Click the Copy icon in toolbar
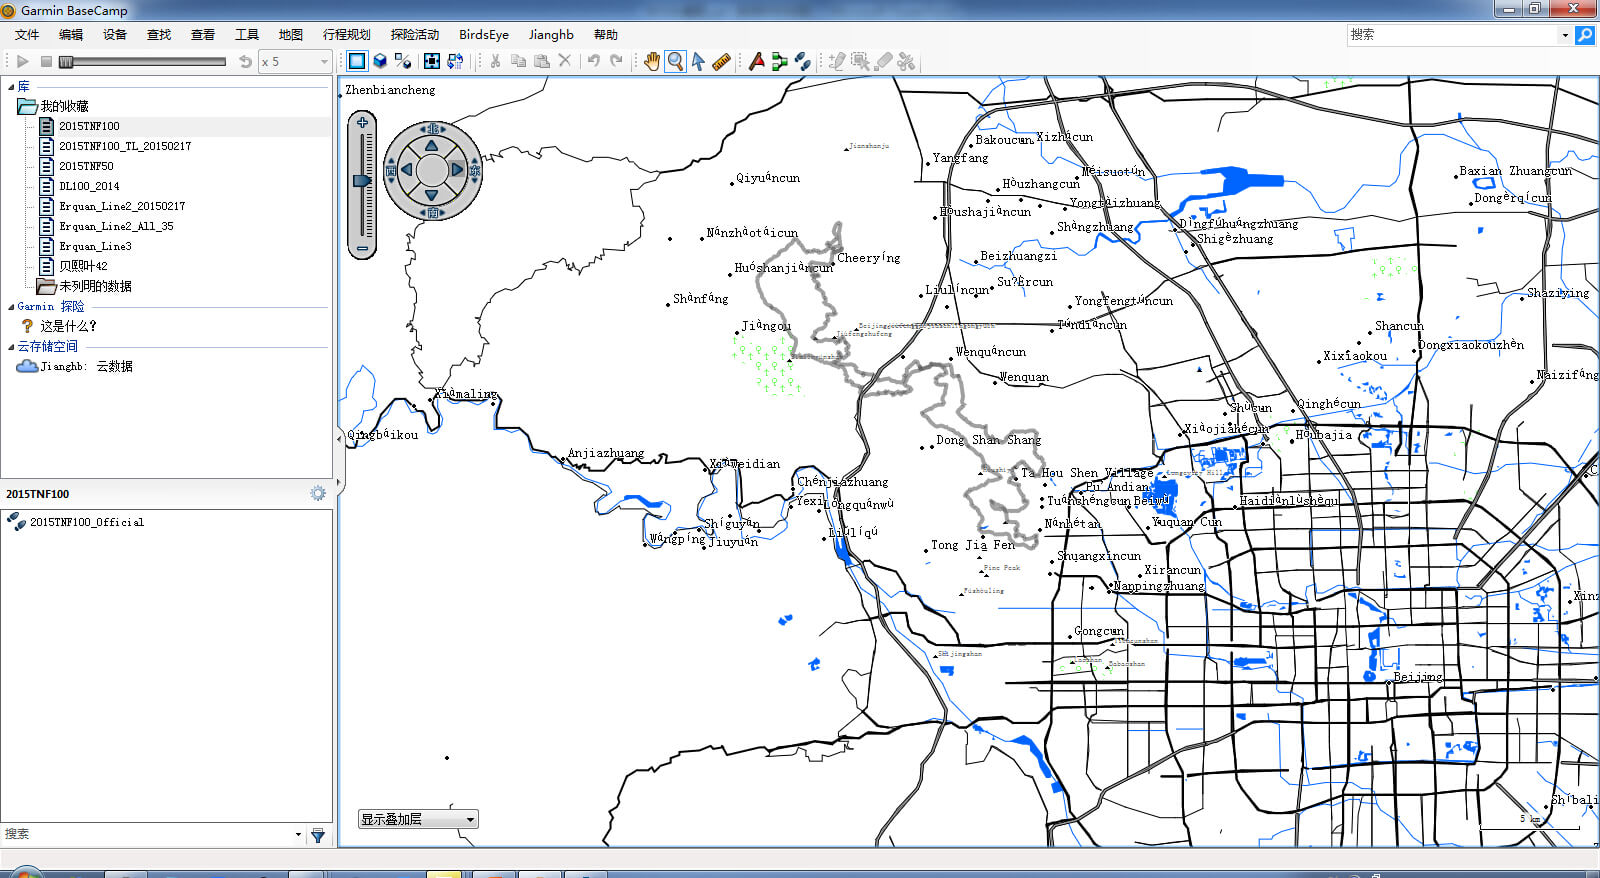The height and width of the screenshot is (878, 1600). [518, 61]
